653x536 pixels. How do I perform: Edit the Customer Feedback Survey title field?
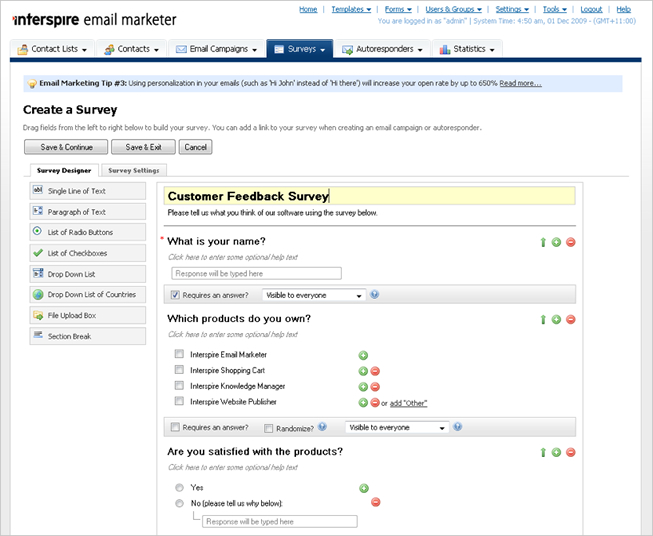(369, 196)
